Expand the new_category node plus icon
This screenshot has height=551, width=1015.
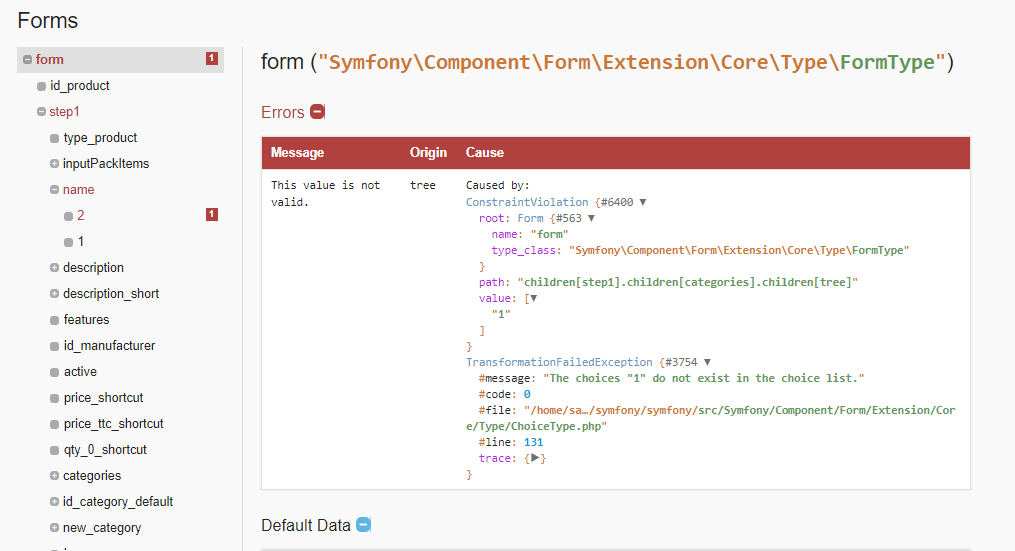(54, 527)
